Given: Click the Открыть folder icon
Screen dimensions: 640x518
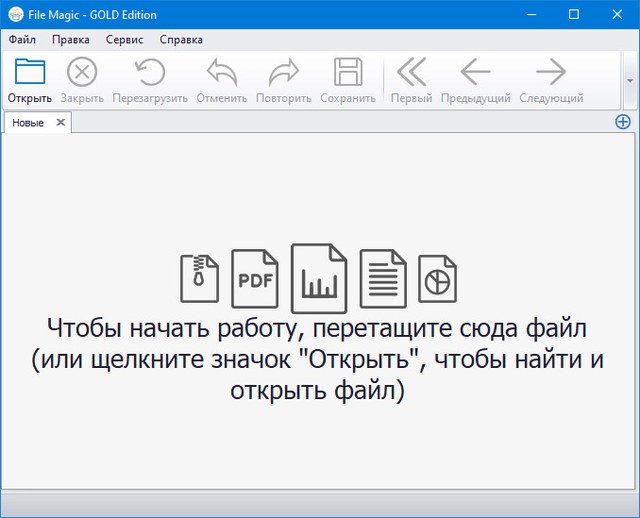Looking at the screenshot, I should coord(30,73).
